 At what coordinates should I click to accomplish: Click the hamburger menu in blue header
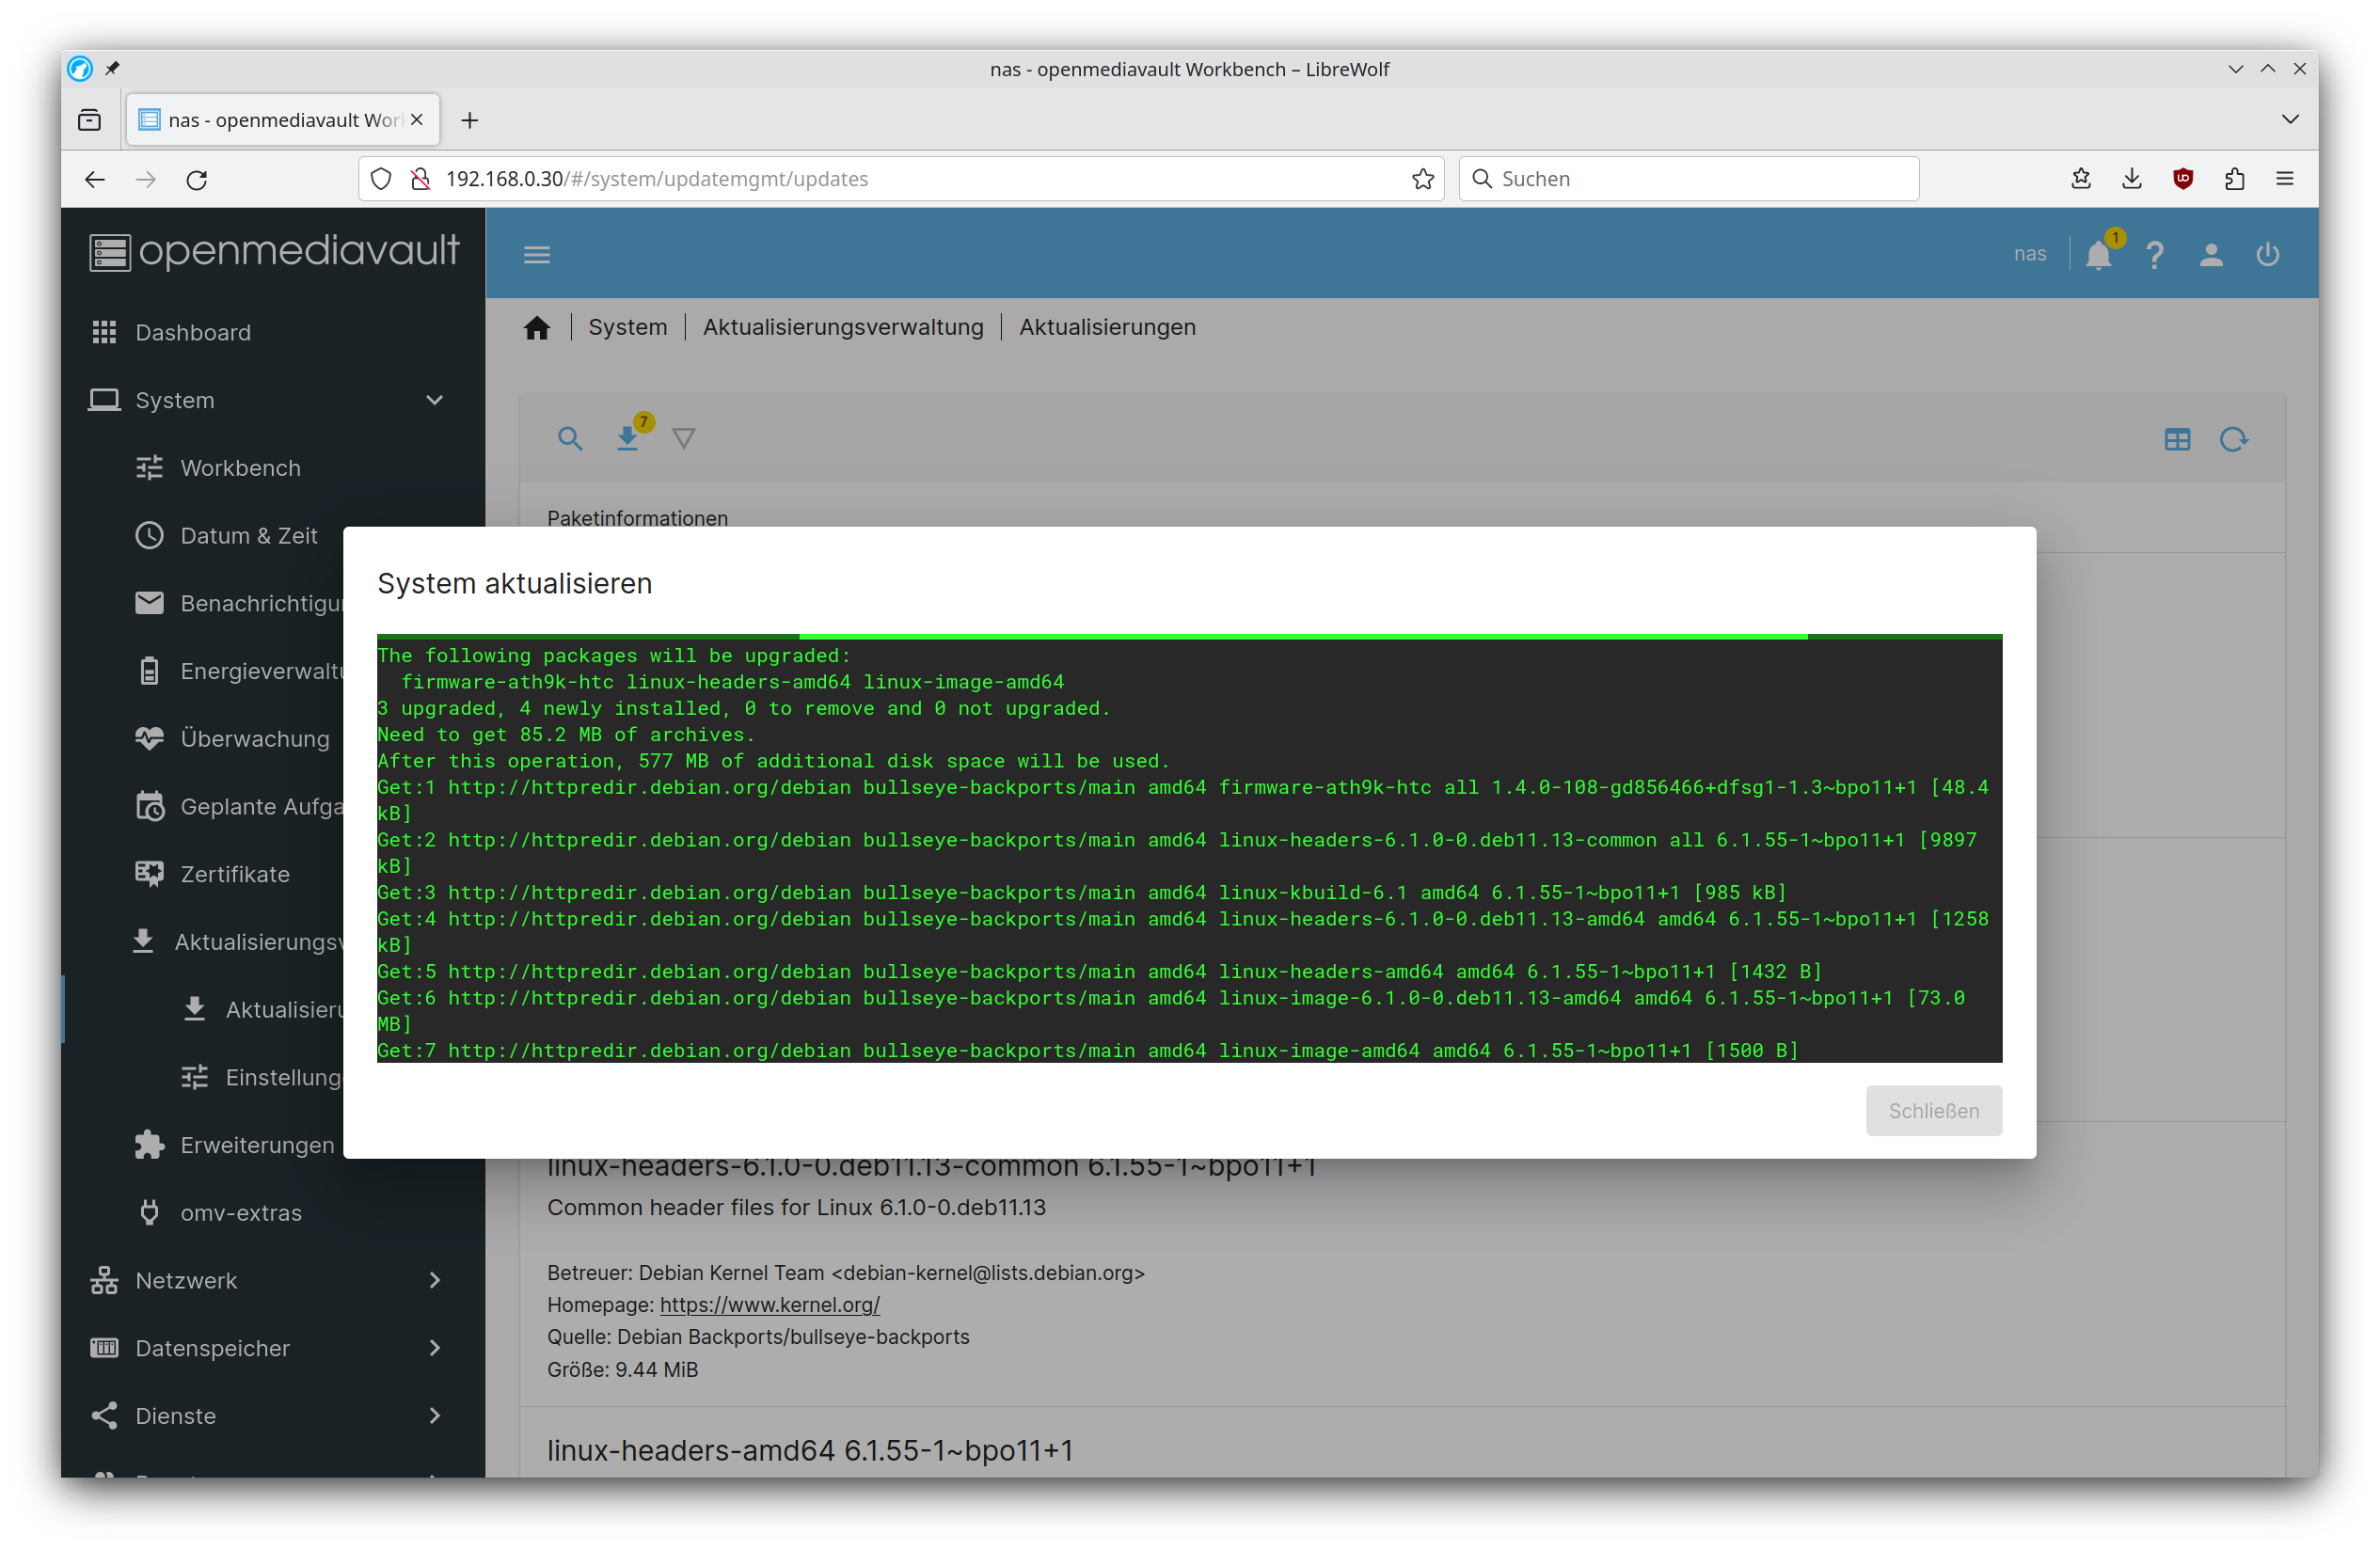(x=537, y=255)
